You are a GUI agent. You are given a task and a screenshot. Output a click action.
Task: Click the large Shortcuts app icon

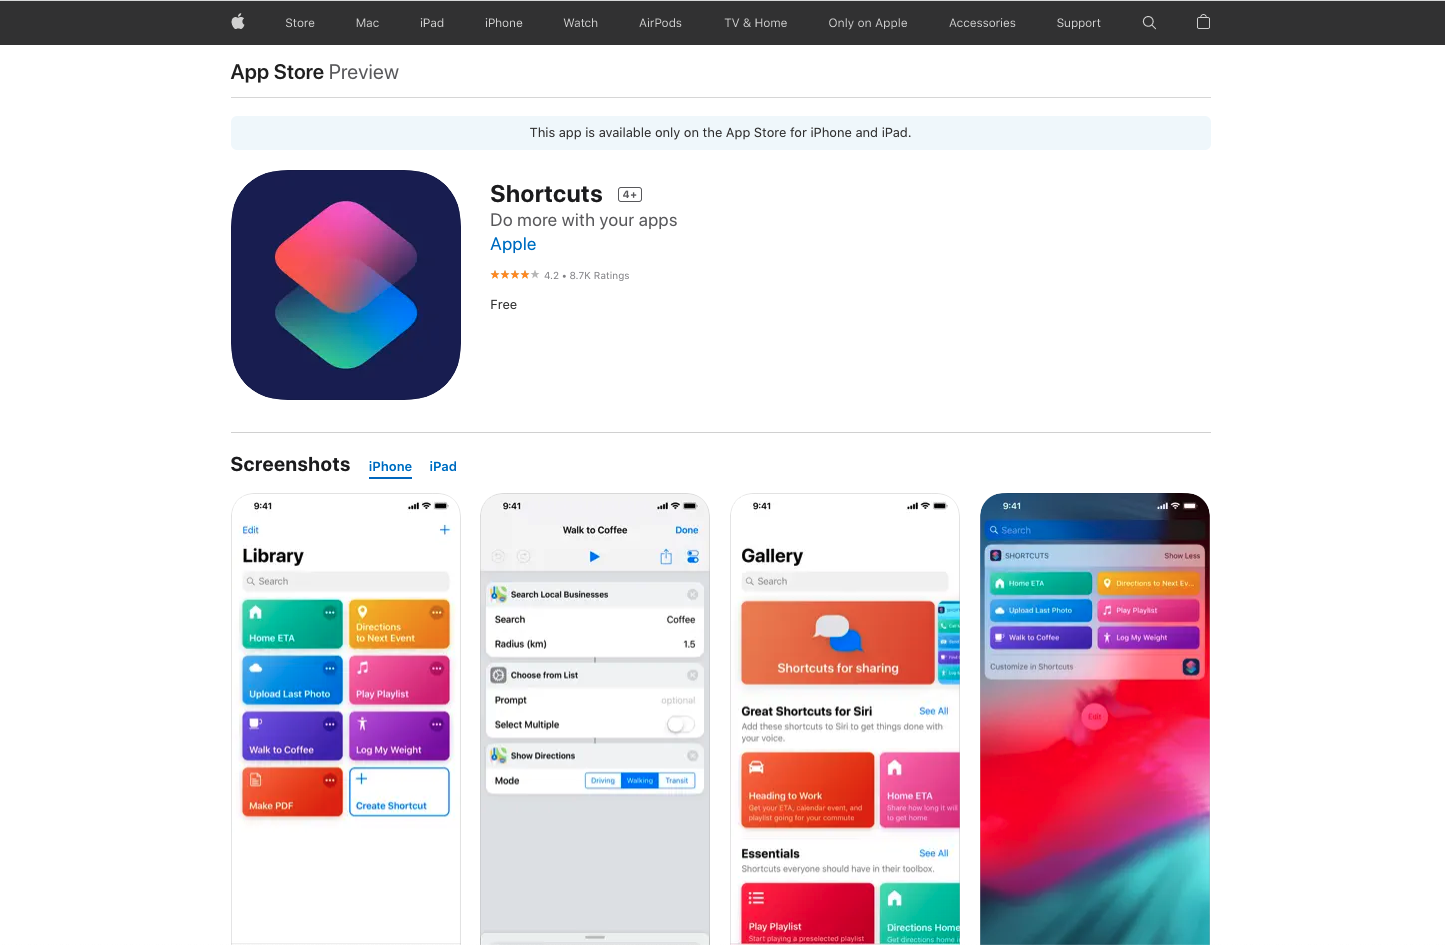point(346,285)
